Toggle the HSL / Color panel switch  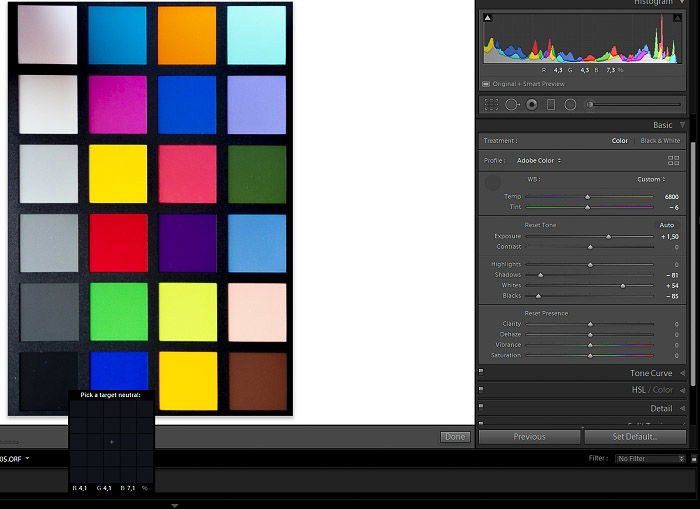[482, 390]
